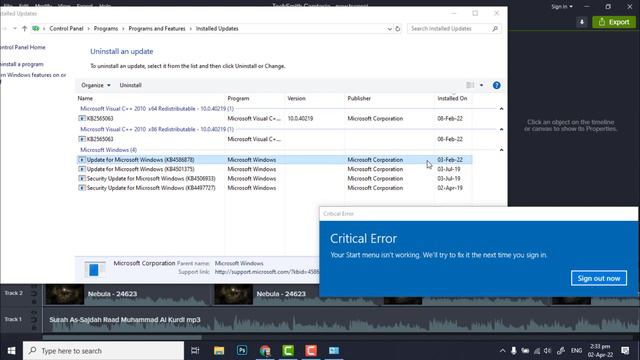Select Security Update for Microsoft Windows (KB4497727)

(x=274, y=188)
